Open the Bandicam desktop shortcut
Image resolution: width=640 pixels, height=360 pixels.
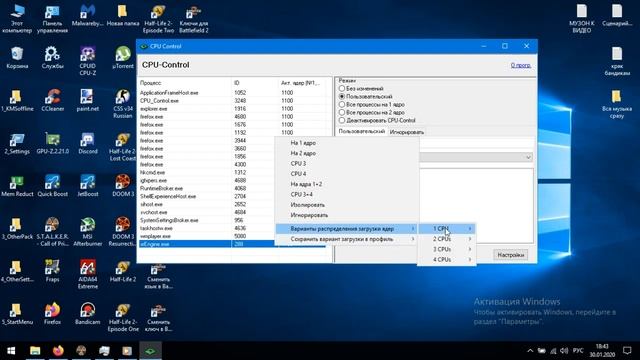[88, 314]
